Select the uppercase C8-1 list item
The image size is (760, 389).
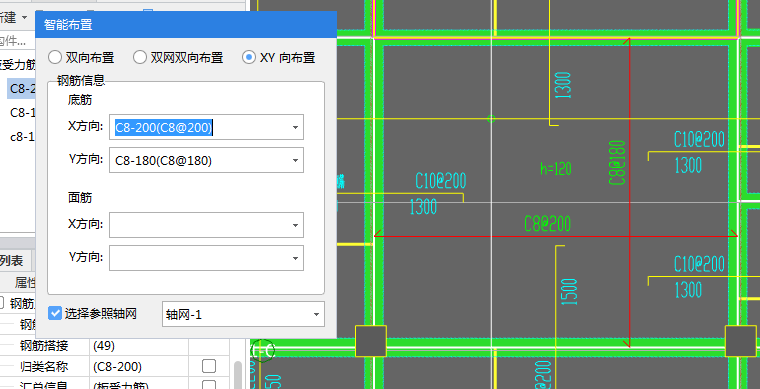pos(22,112)
